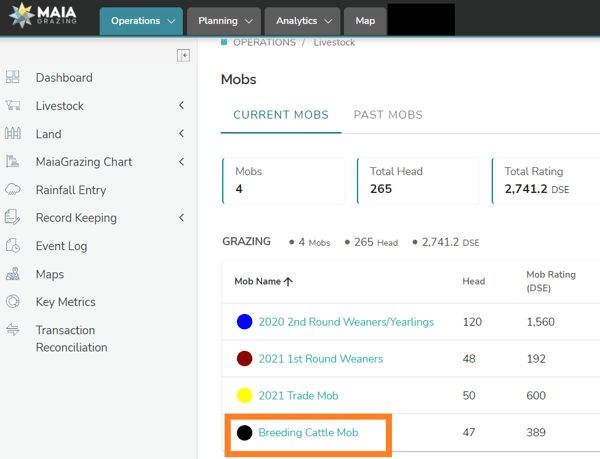Click the Land fence icon

[x=13, y=134]
